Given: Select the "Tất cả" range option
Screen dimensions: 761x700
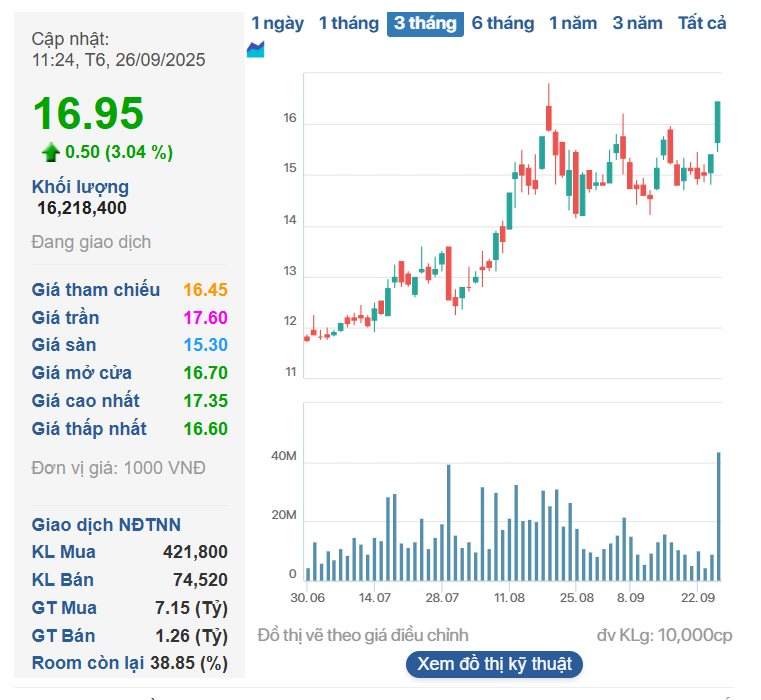Looking at the screenshot, I should coord(702,23).
